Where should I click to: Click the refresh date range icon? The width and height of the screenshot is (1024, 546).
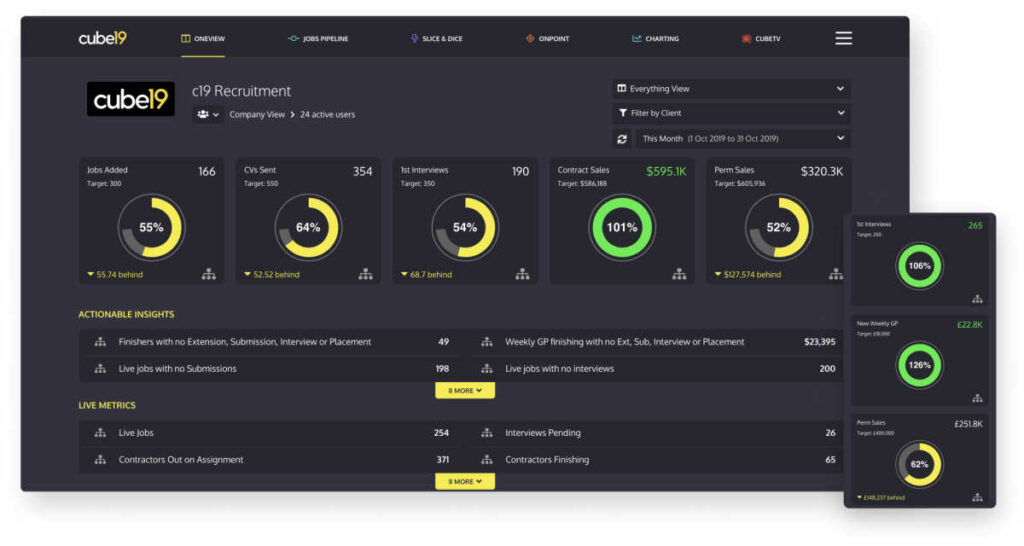click(622, 139)
